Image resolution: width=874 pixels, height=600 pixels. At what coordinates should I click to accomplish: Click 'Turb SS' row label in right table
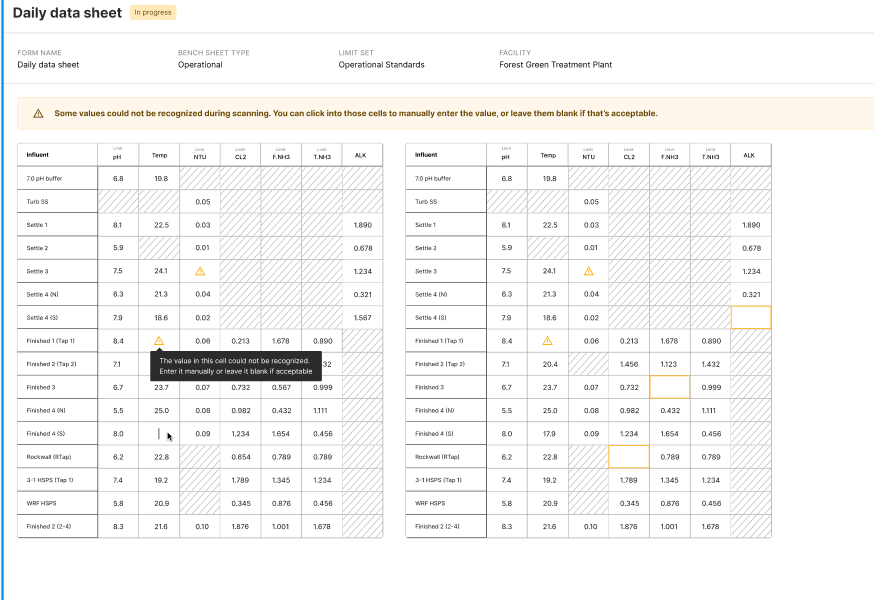[x=426, y=202]
